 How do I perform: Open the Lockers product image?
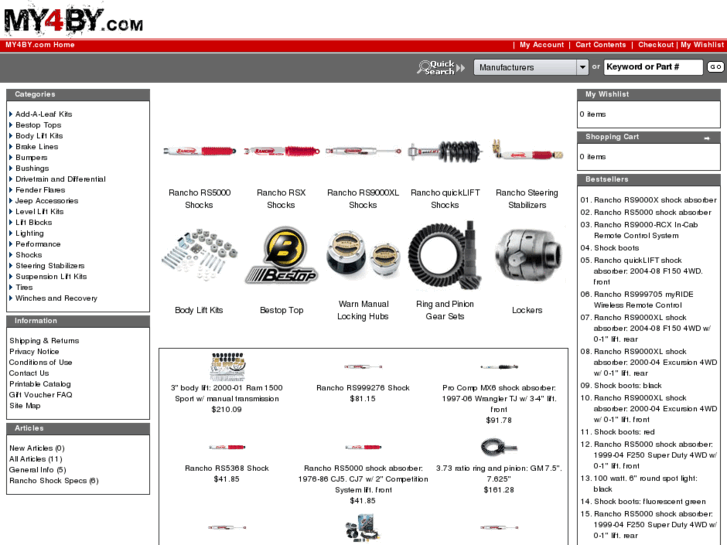(x=527, y=255)
